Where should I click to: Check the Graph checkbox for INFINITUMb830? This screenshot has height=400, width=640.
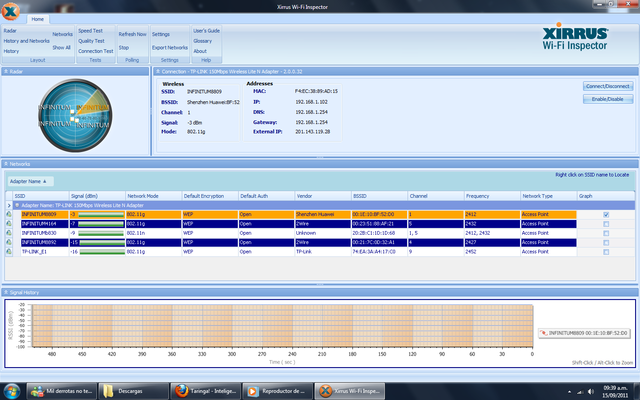click(606, 233)
